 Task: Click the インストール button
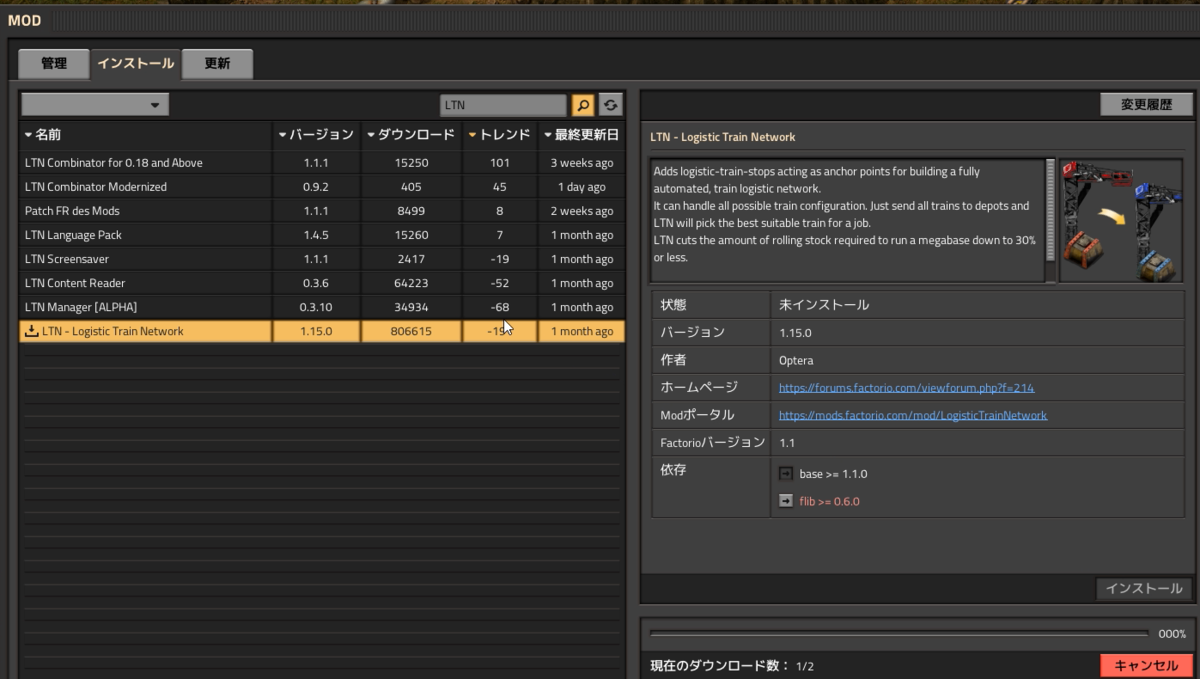1144,589
